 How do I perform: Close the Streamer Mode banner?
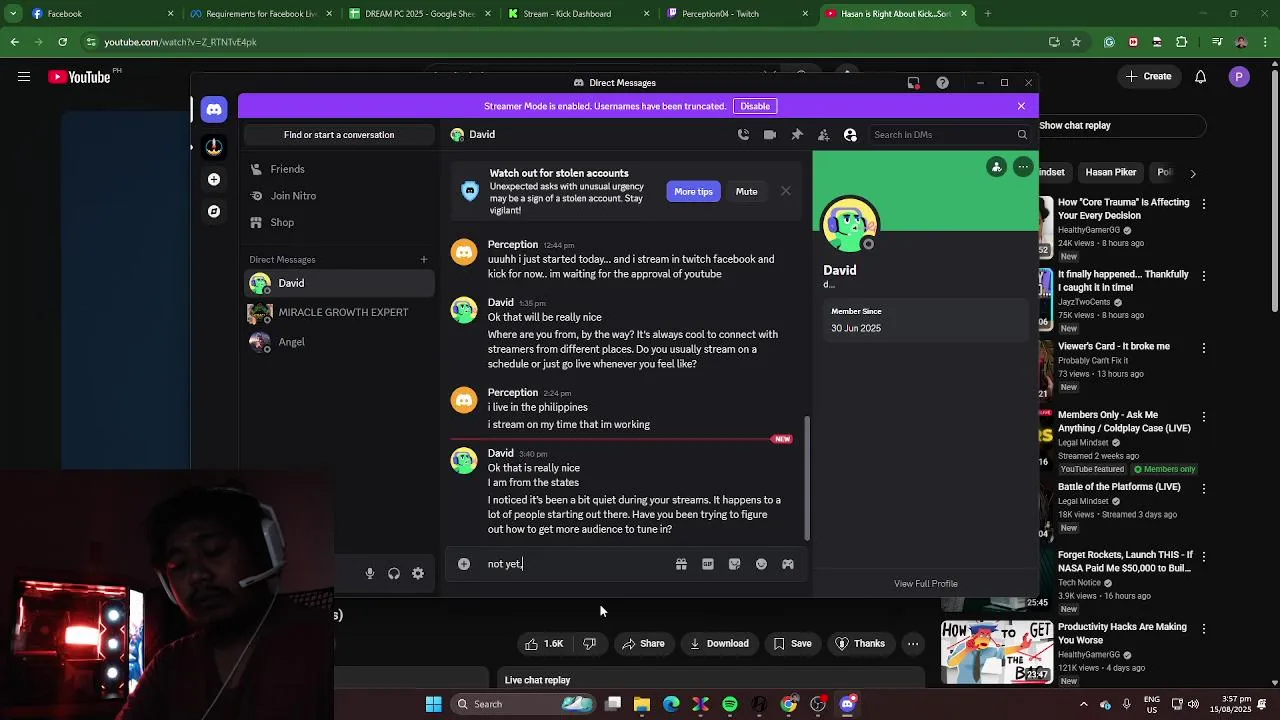(1021, 106)
